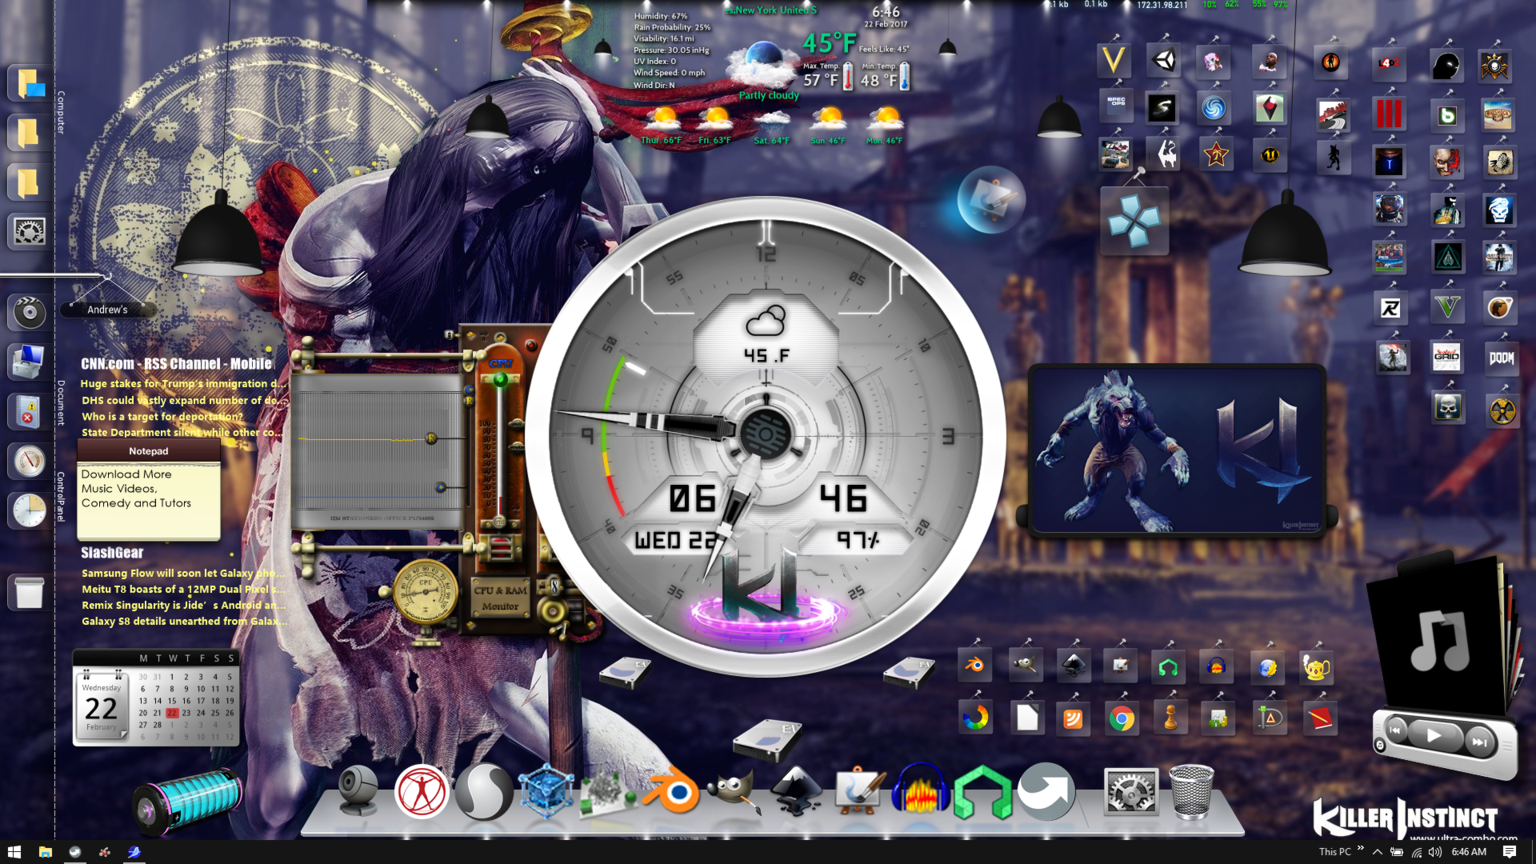
Task: Show hidden system tray icons
Action: 1377,852
